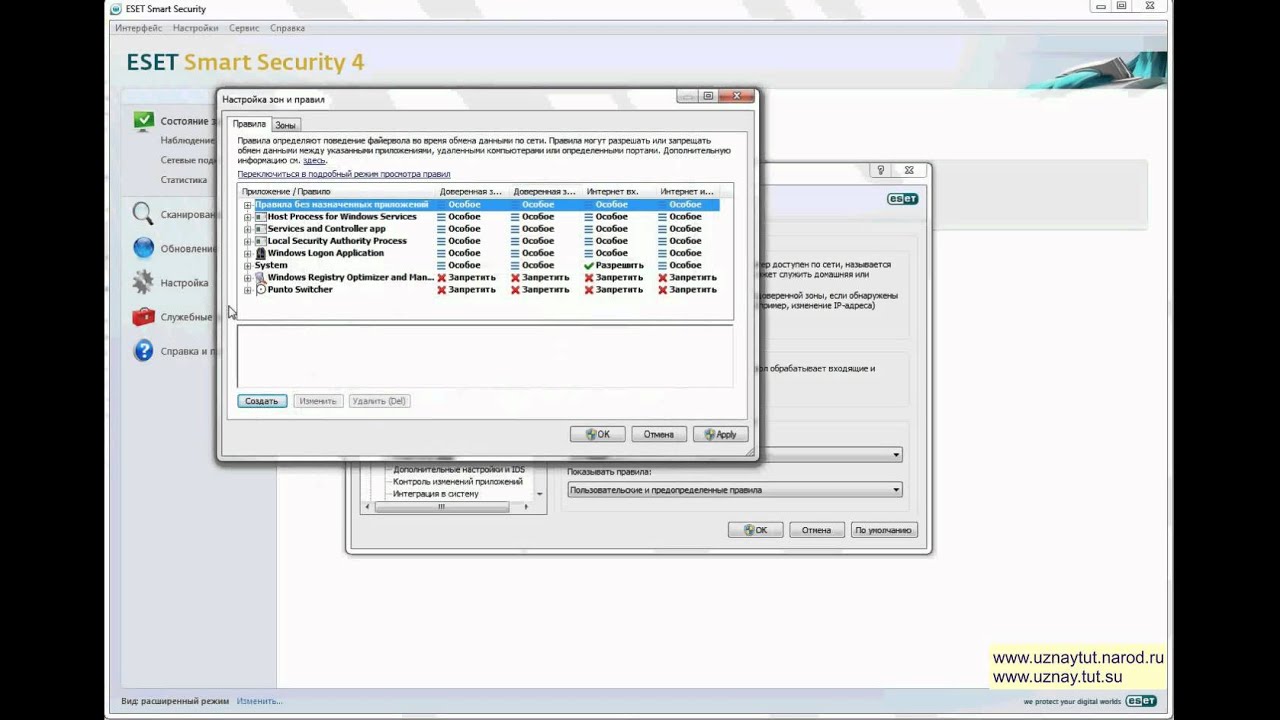Click the Интернет вх. column header
The width and height of the screenshot is (1280, 720).
[621, 191]
